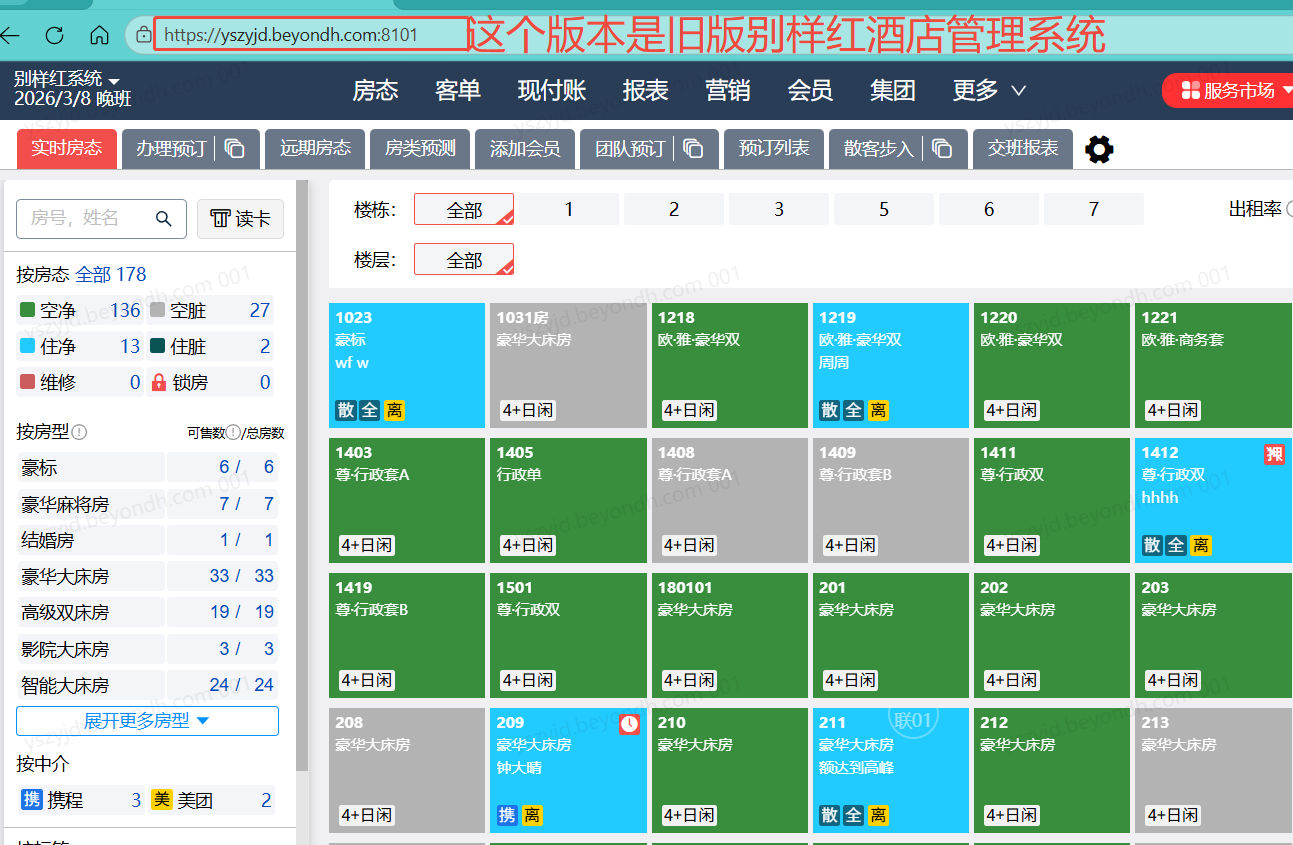The width and height of the screenshot is (1293, 845).
Task: Click the green 空净 status color swatch
Action: (28, 311)
